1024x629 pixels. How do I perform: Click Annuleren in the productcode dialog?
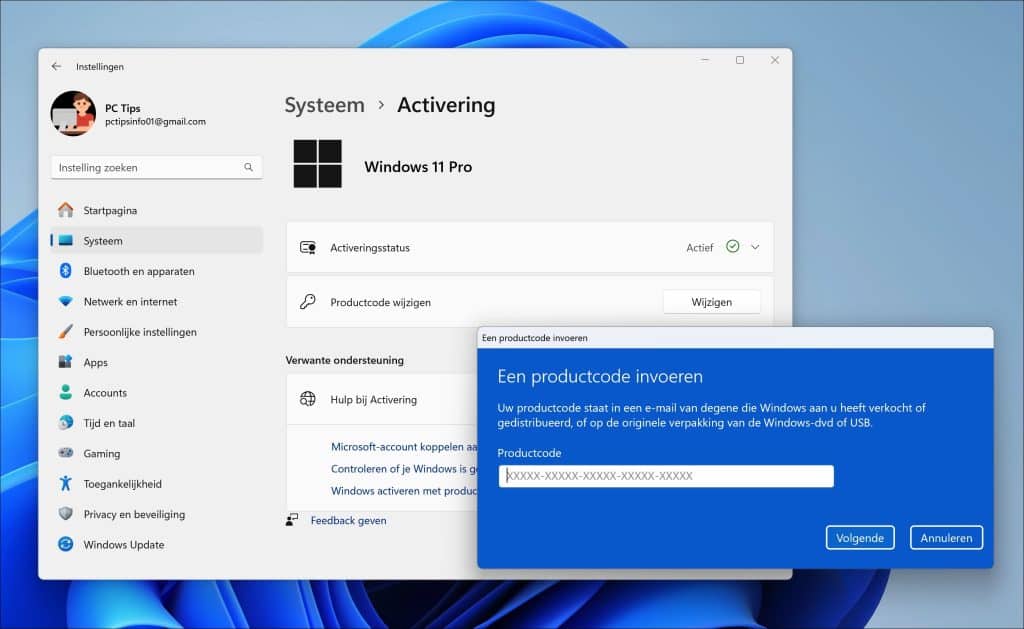tap(946, 538)
